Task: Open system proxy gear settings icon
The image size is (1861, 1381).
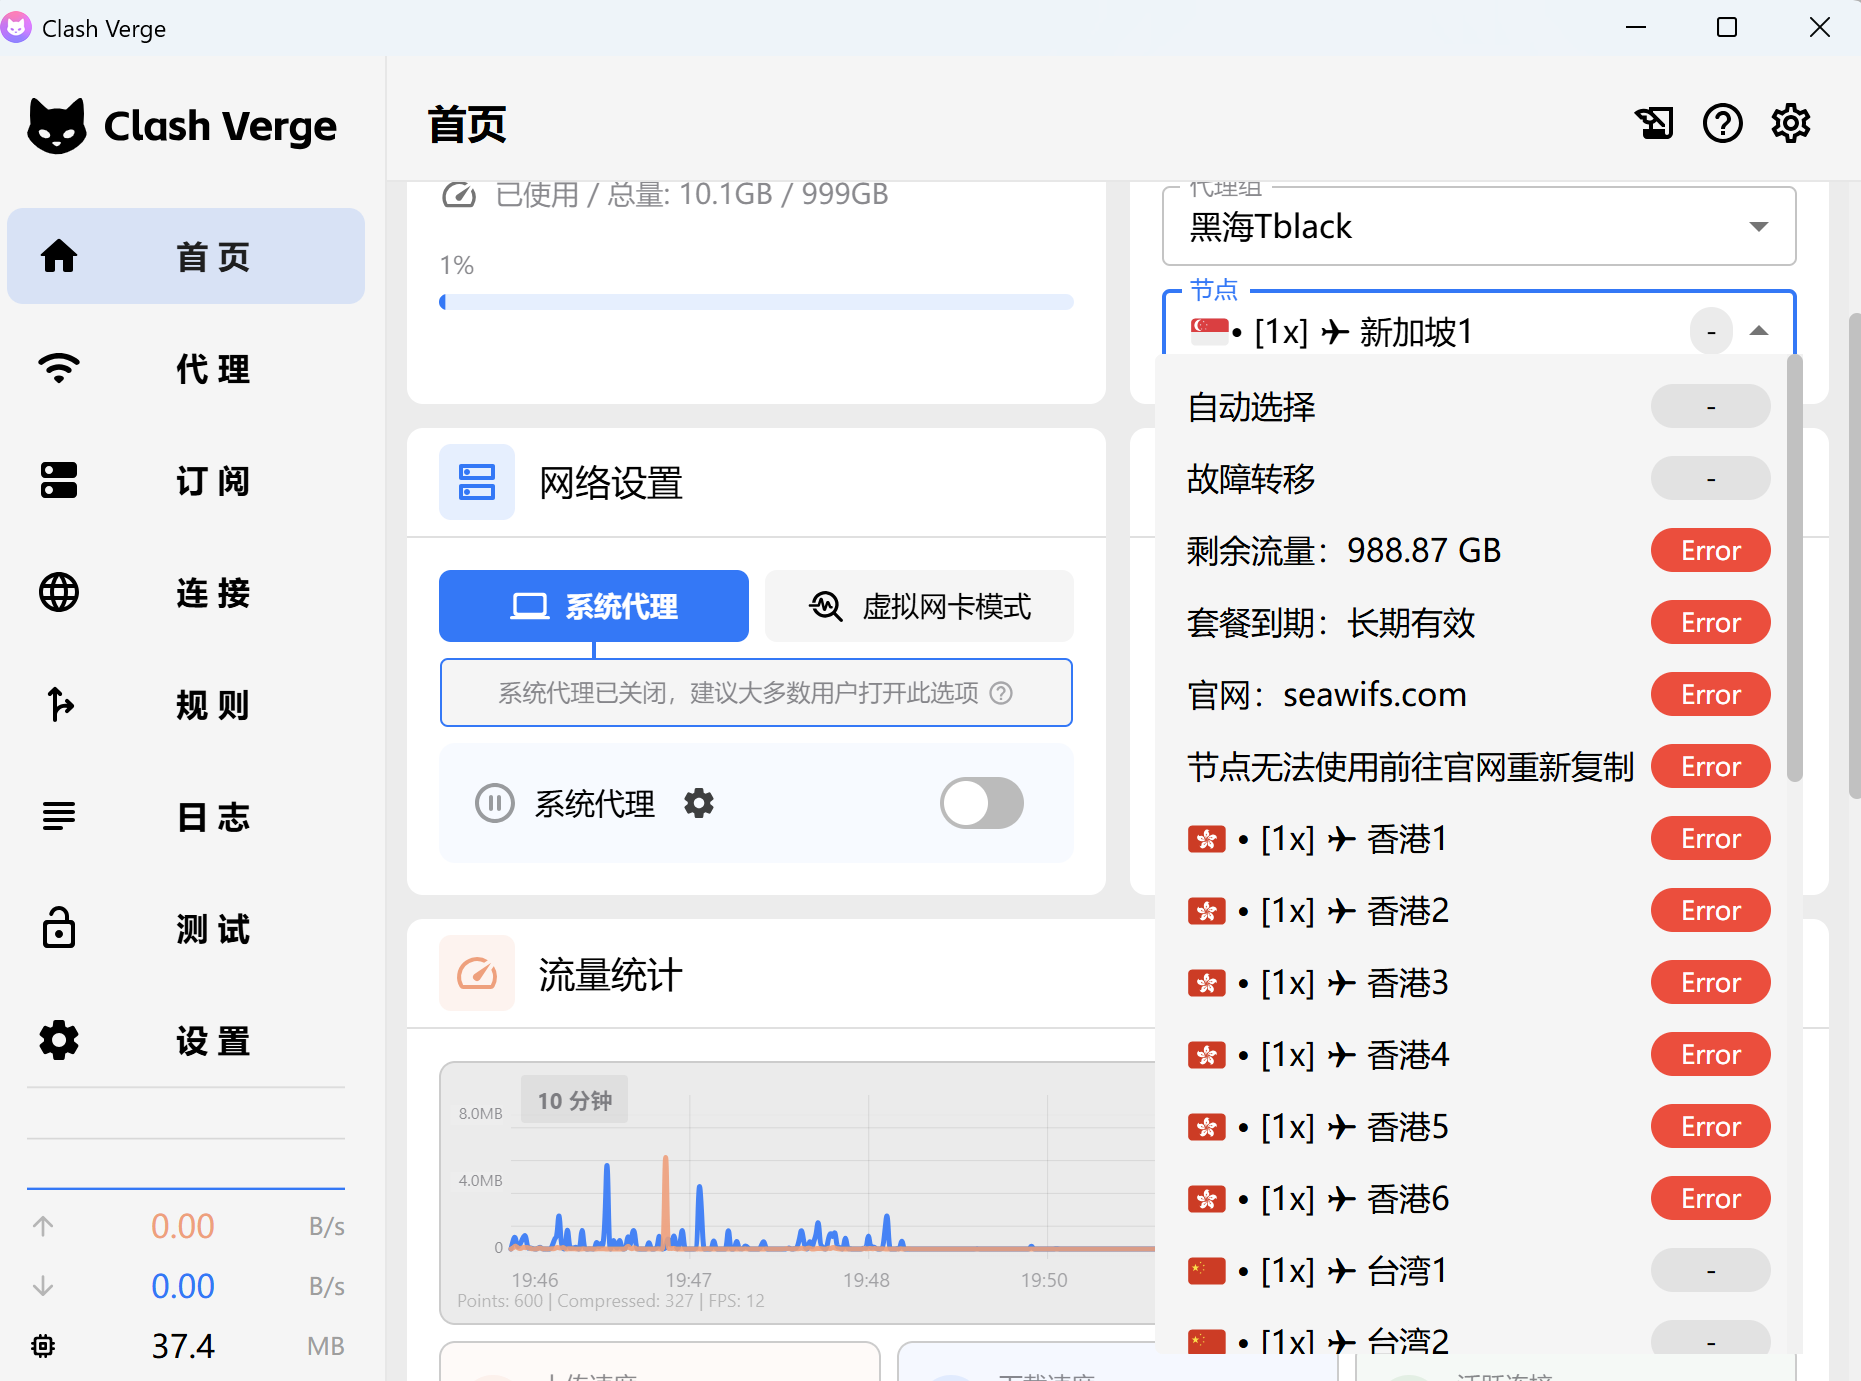Action: pos(699,803)
